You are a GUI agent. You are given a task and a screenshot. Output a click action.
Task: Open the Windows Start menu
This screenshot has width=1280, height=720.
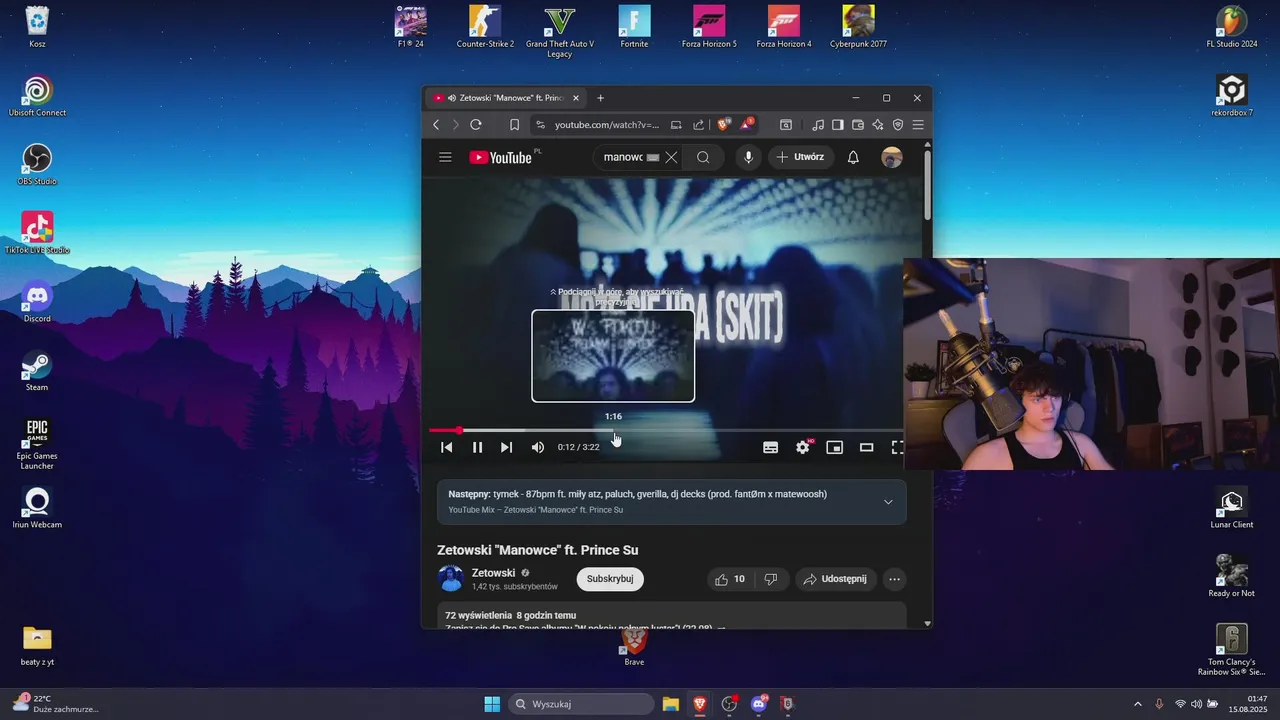pos(492,704)
